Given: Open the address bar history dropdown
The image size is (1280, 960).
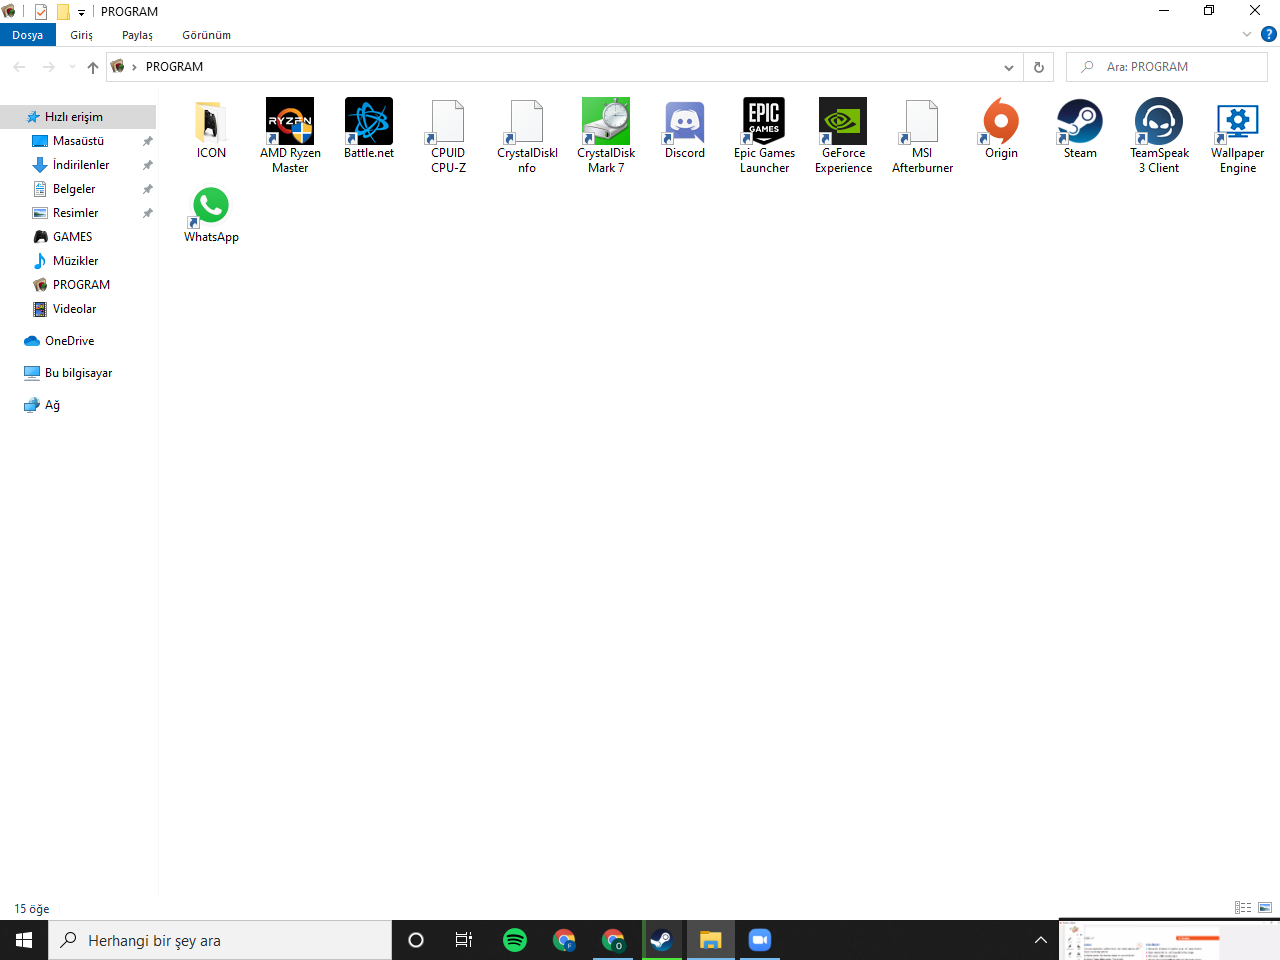Looking at the screenshot, I should (x=1009, y=67).
